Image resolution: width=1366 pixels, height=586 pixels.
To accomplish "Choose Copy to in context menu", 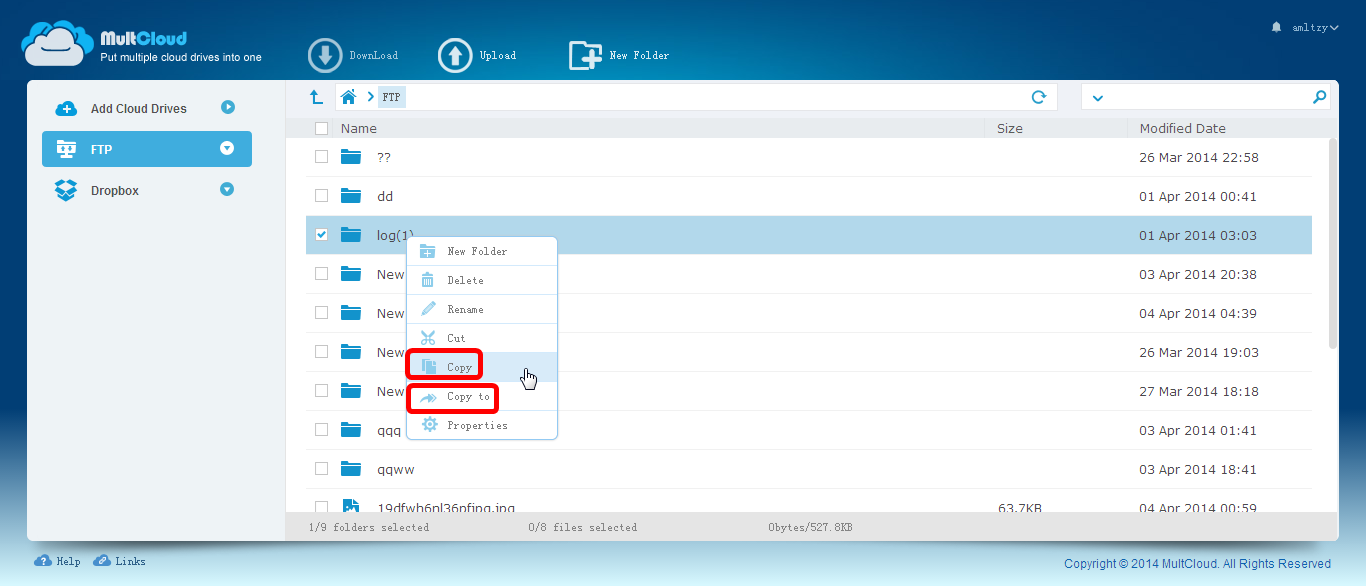I will (481, 396).
